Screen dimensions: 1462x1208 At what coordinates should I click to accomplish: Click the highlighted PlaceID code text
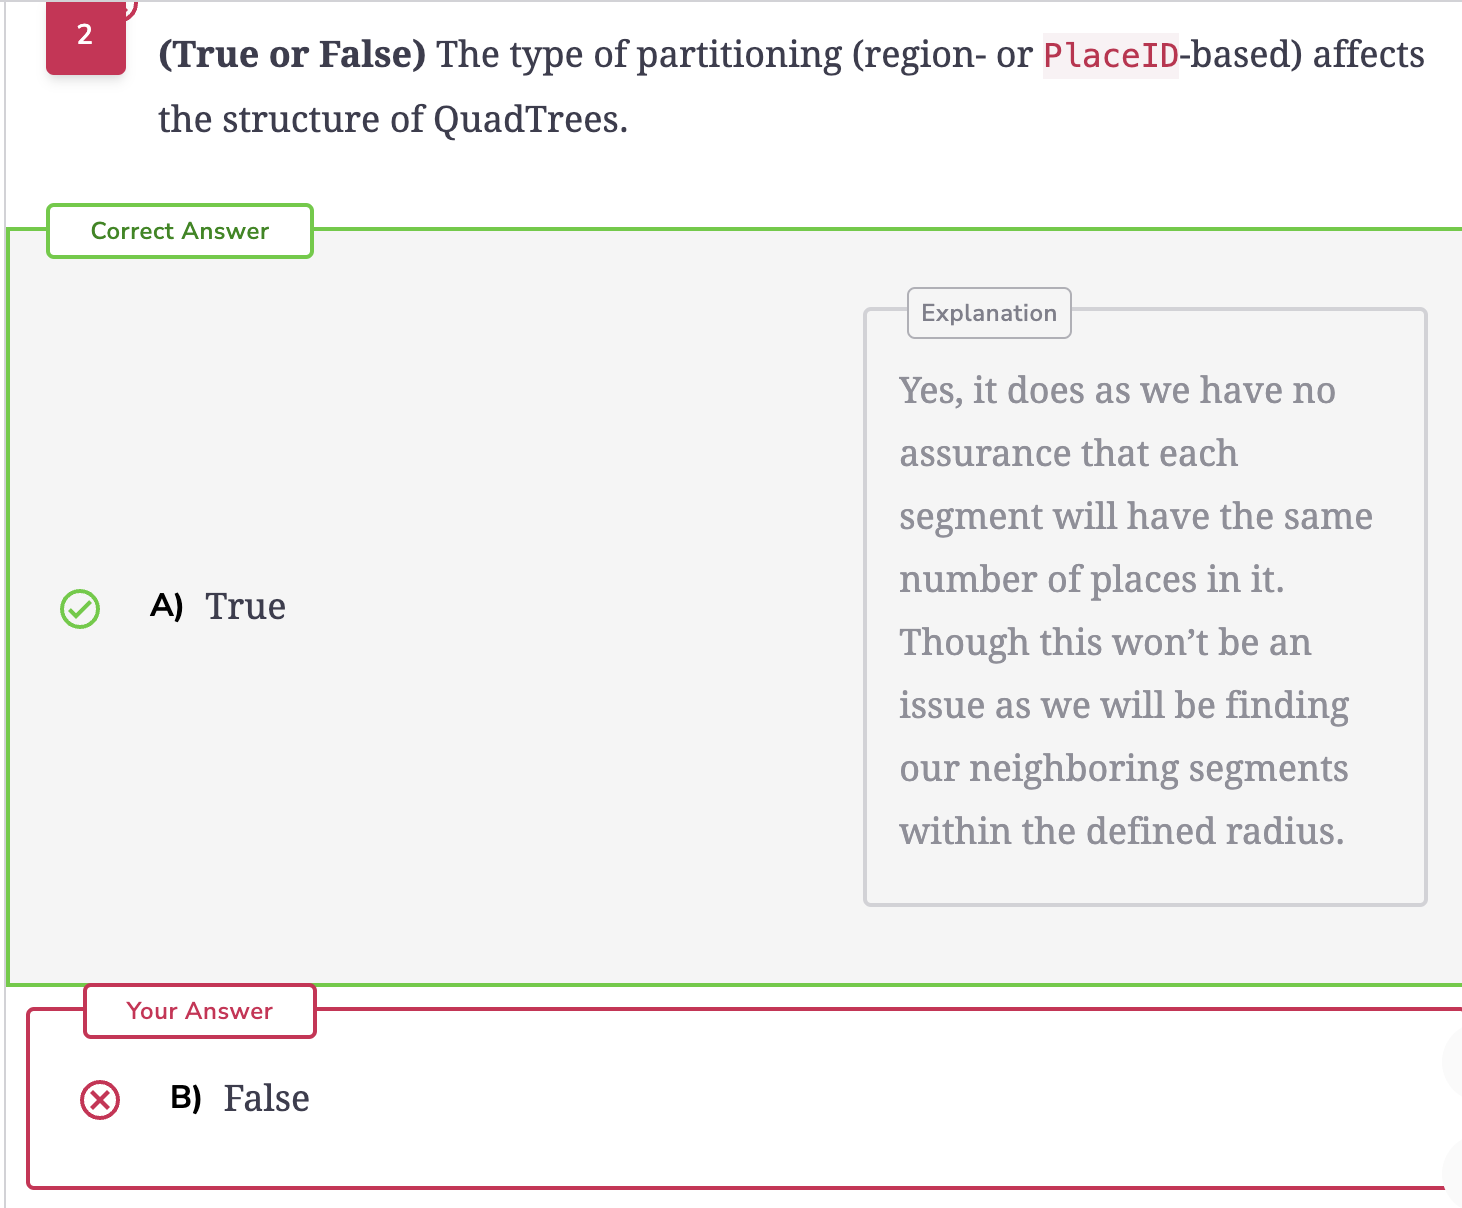(x=1111, y=55)
